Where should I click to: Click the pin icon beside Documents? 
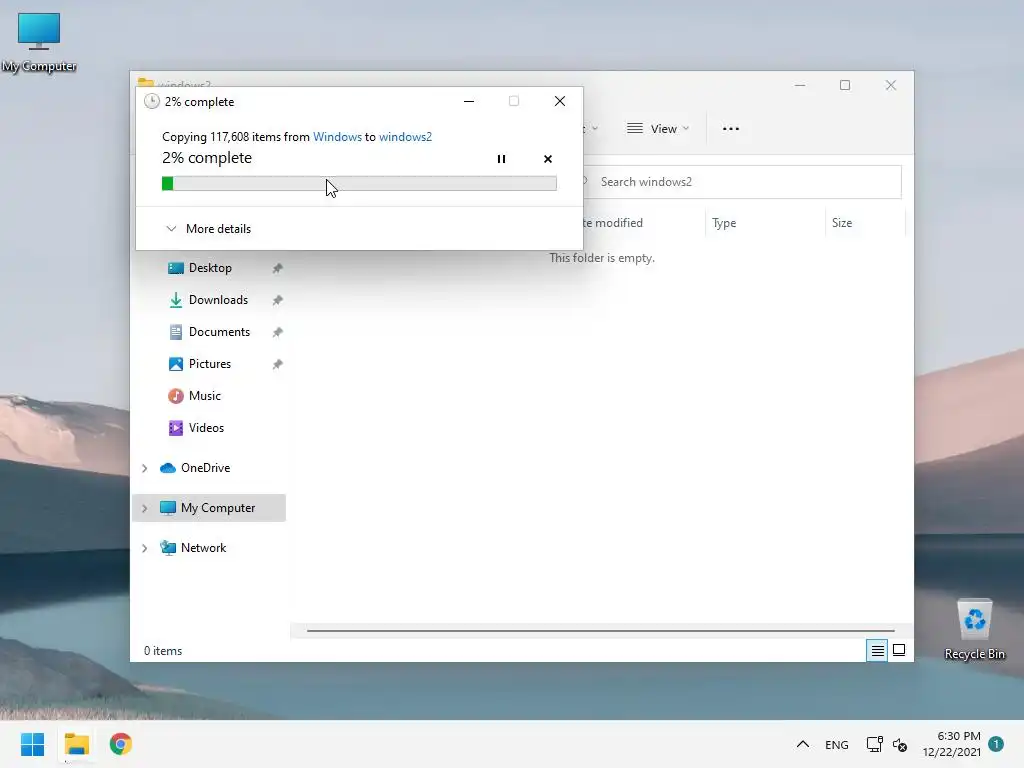(x=278, y=332)
